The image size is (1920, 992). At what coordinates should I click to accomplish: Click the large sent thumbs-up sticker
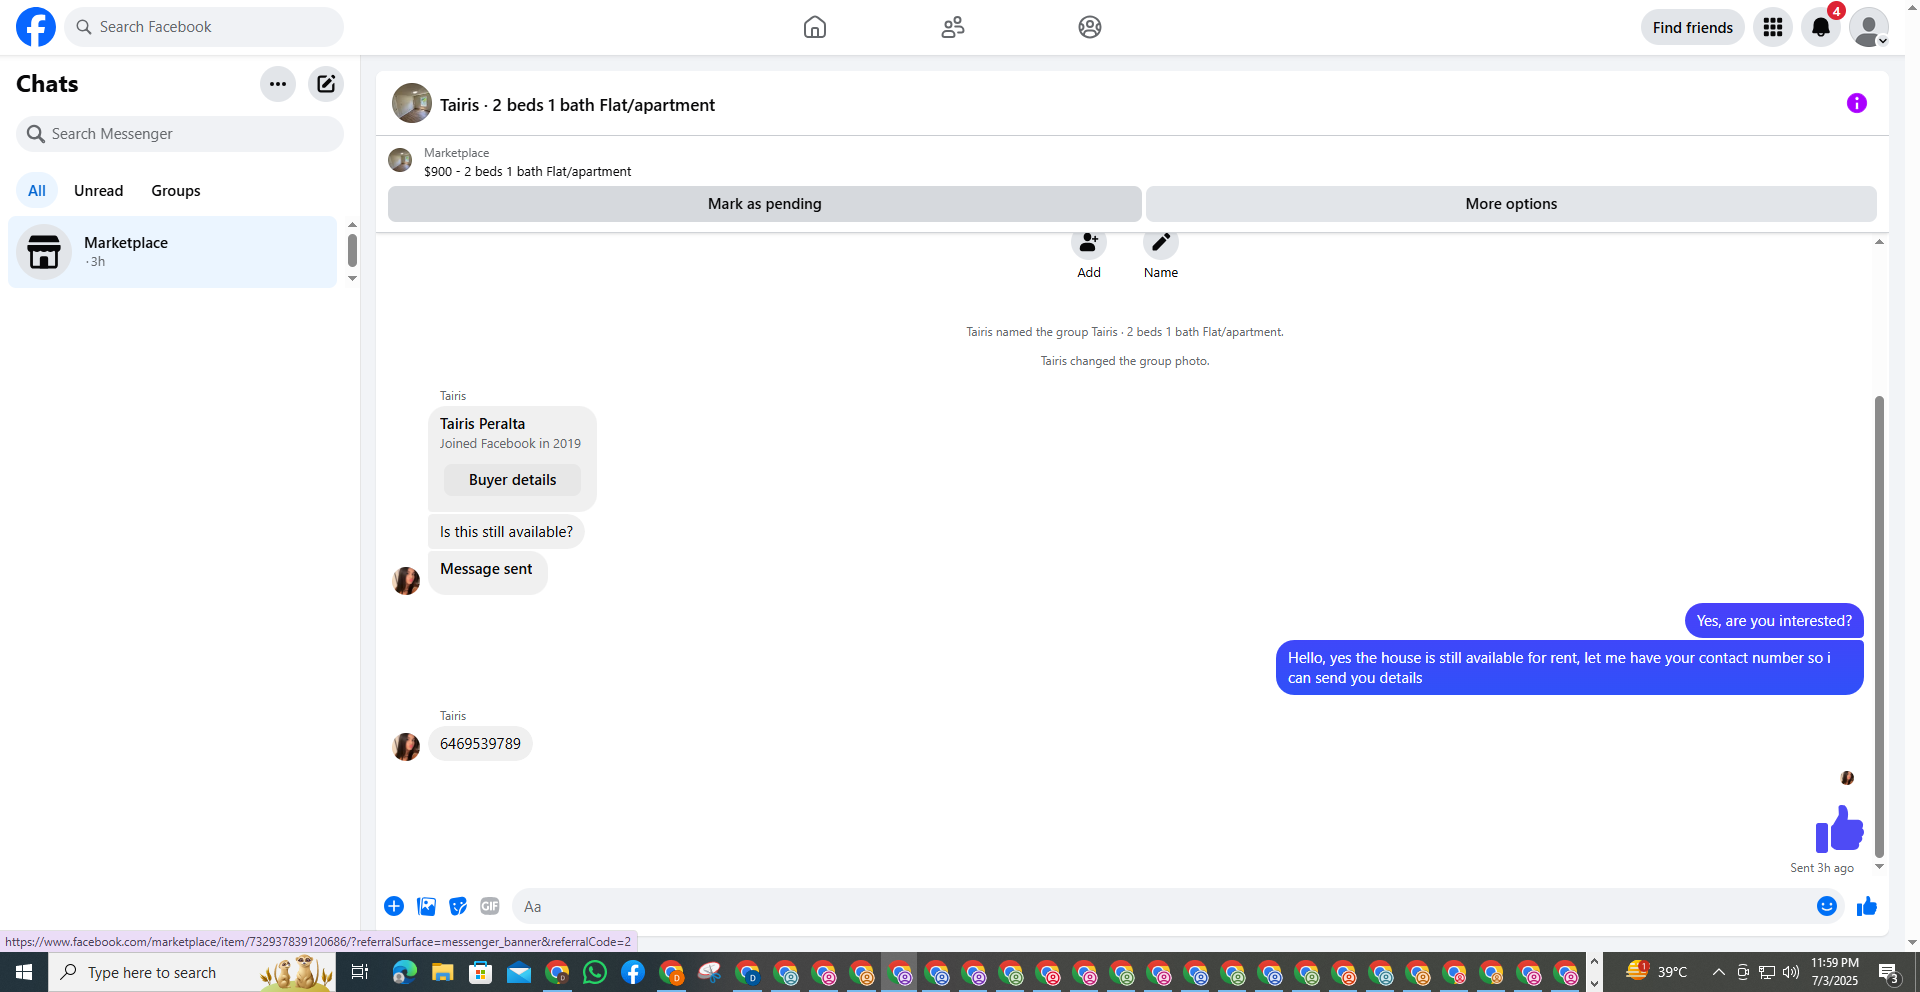[1839, 829]
